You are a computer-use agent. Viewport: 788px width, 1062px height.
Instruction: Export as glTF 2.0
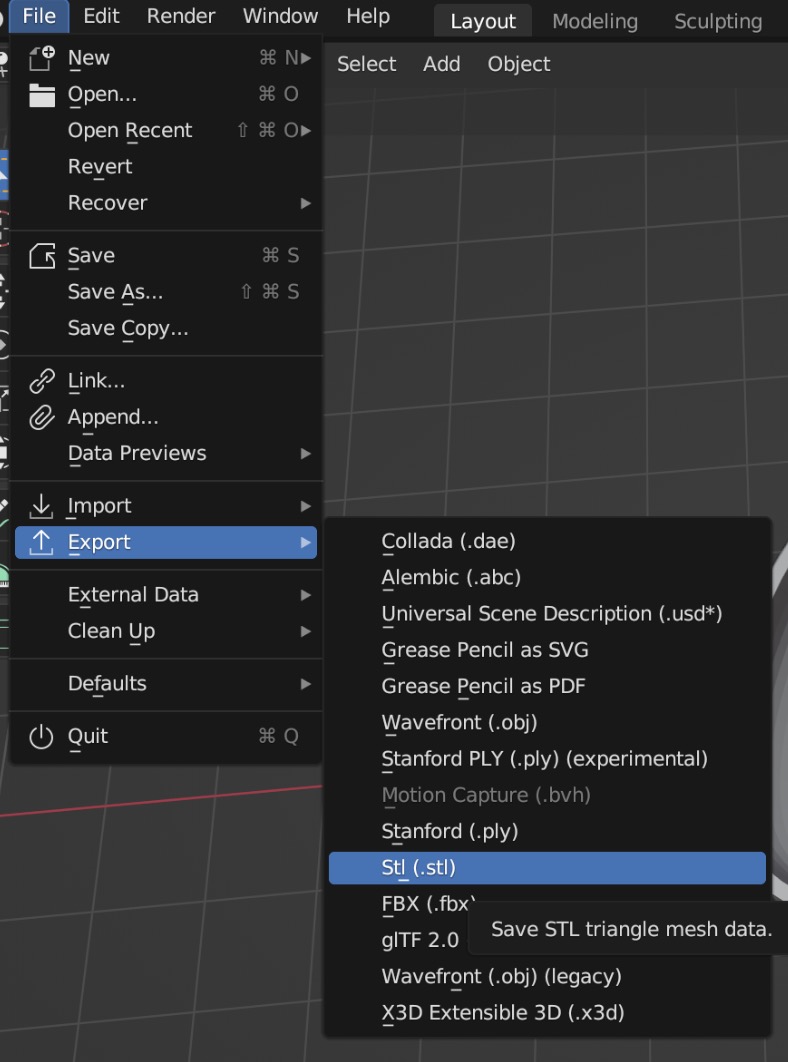tap(420, 940)
